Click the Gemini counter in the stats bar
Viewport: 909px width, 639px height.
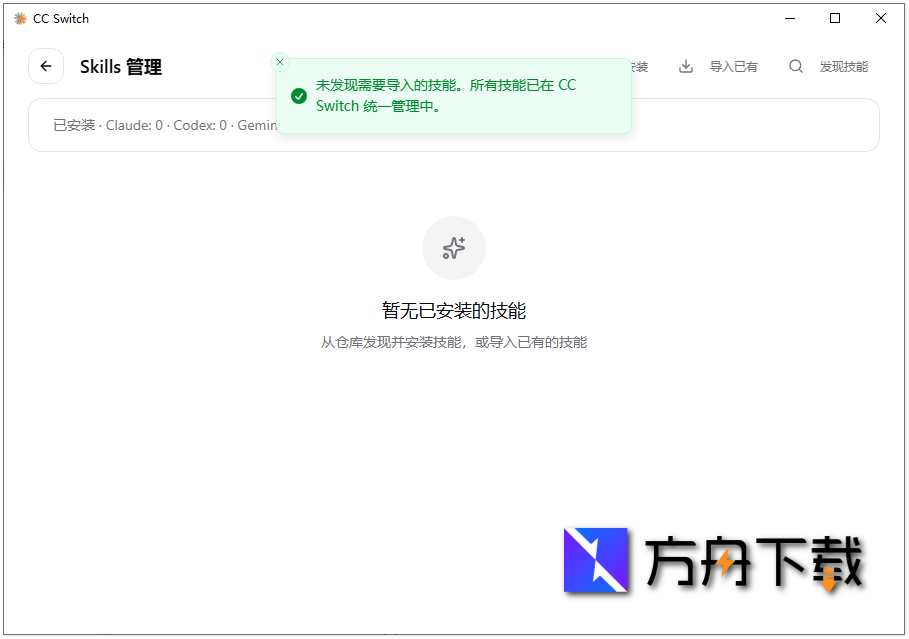pyautogui.click(x=260, y=125)
